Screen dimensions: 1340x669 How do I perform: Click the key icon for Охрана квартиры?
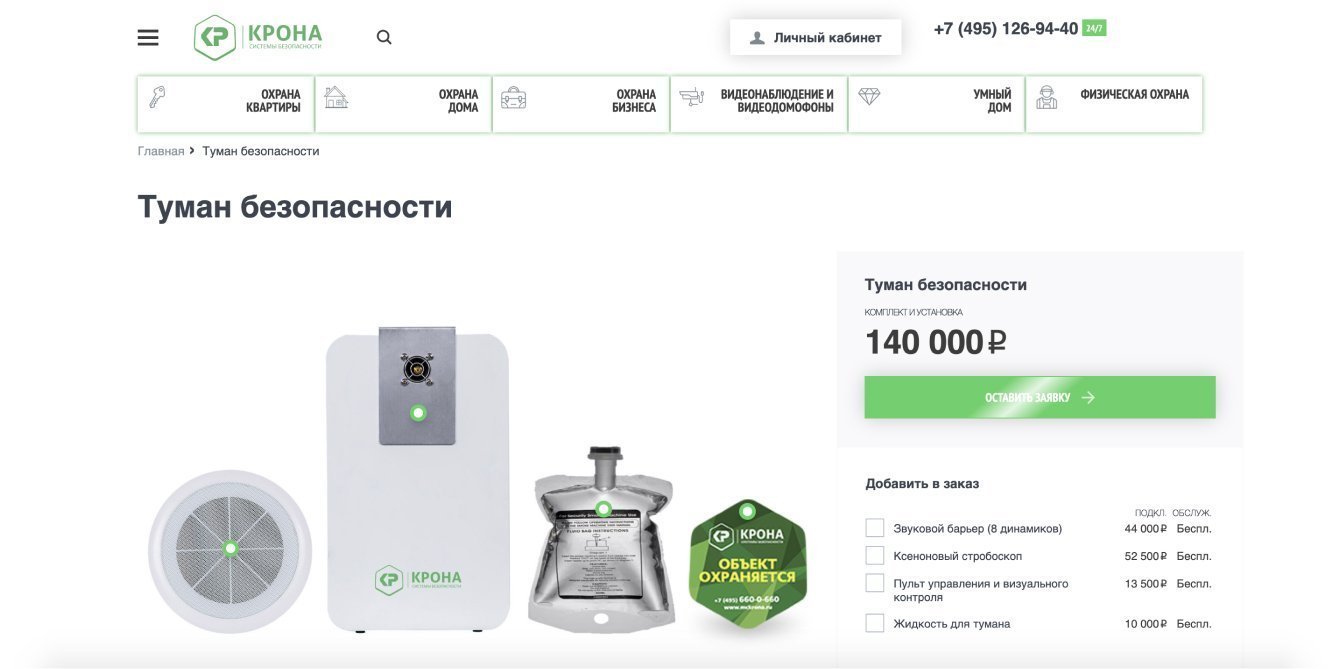click(157, 97)
